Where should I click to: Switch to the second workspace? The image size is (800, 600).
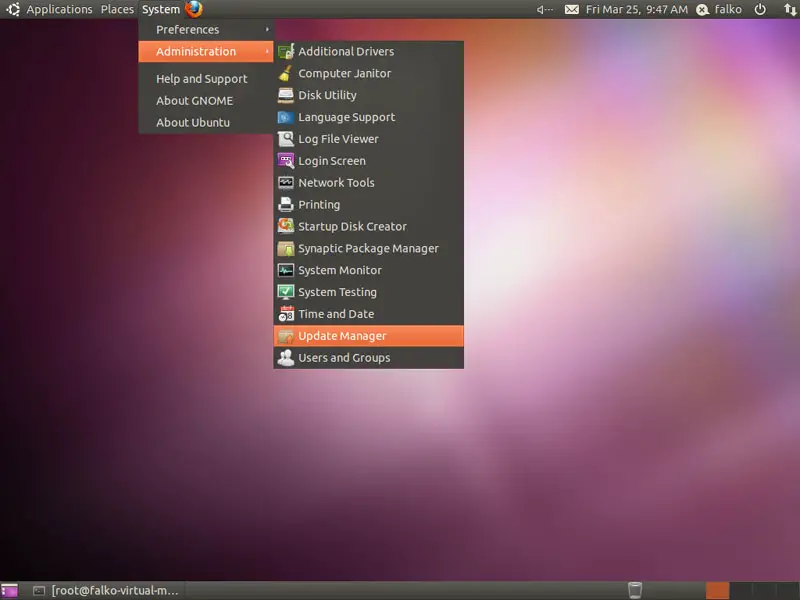pyautogui.click(x=741, y=591)
